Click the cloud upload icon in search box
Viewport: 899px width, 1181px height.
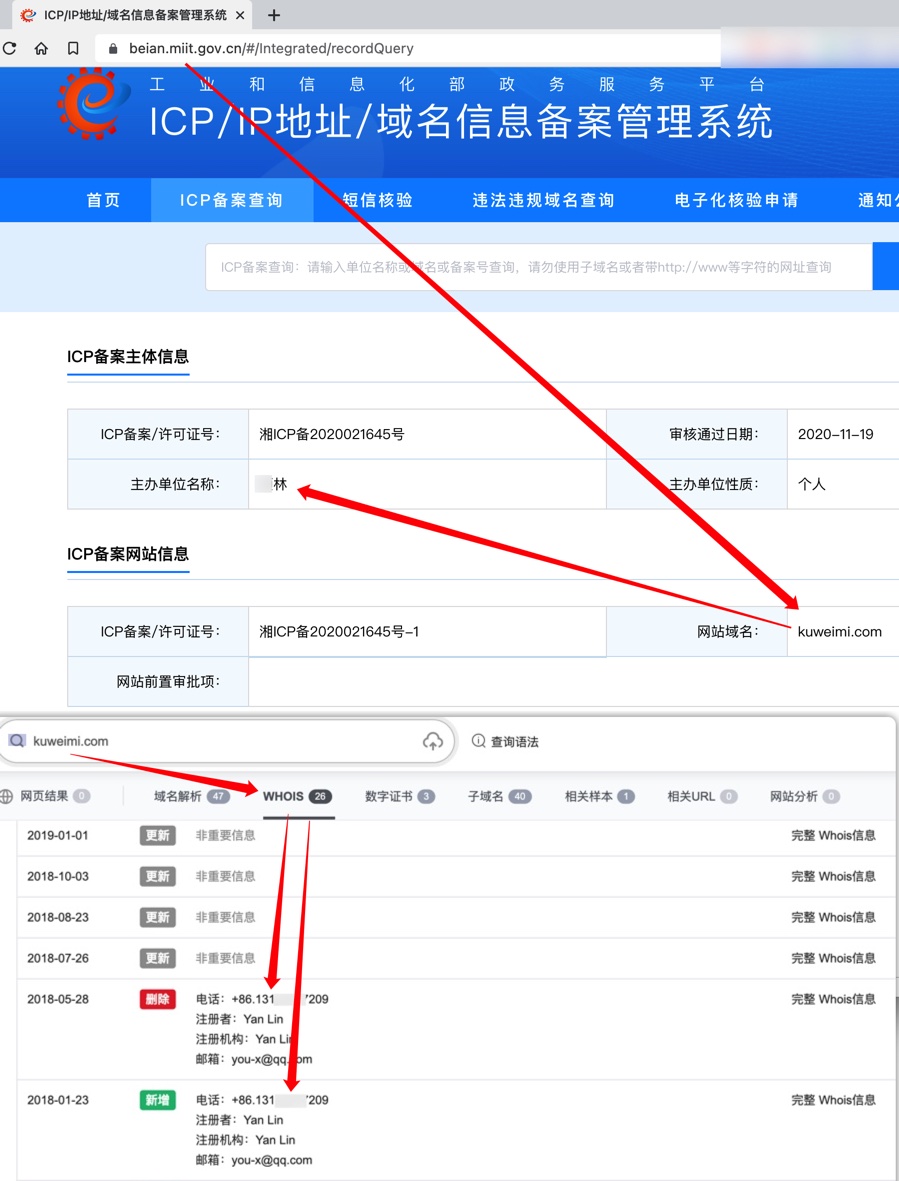(433, 741)
